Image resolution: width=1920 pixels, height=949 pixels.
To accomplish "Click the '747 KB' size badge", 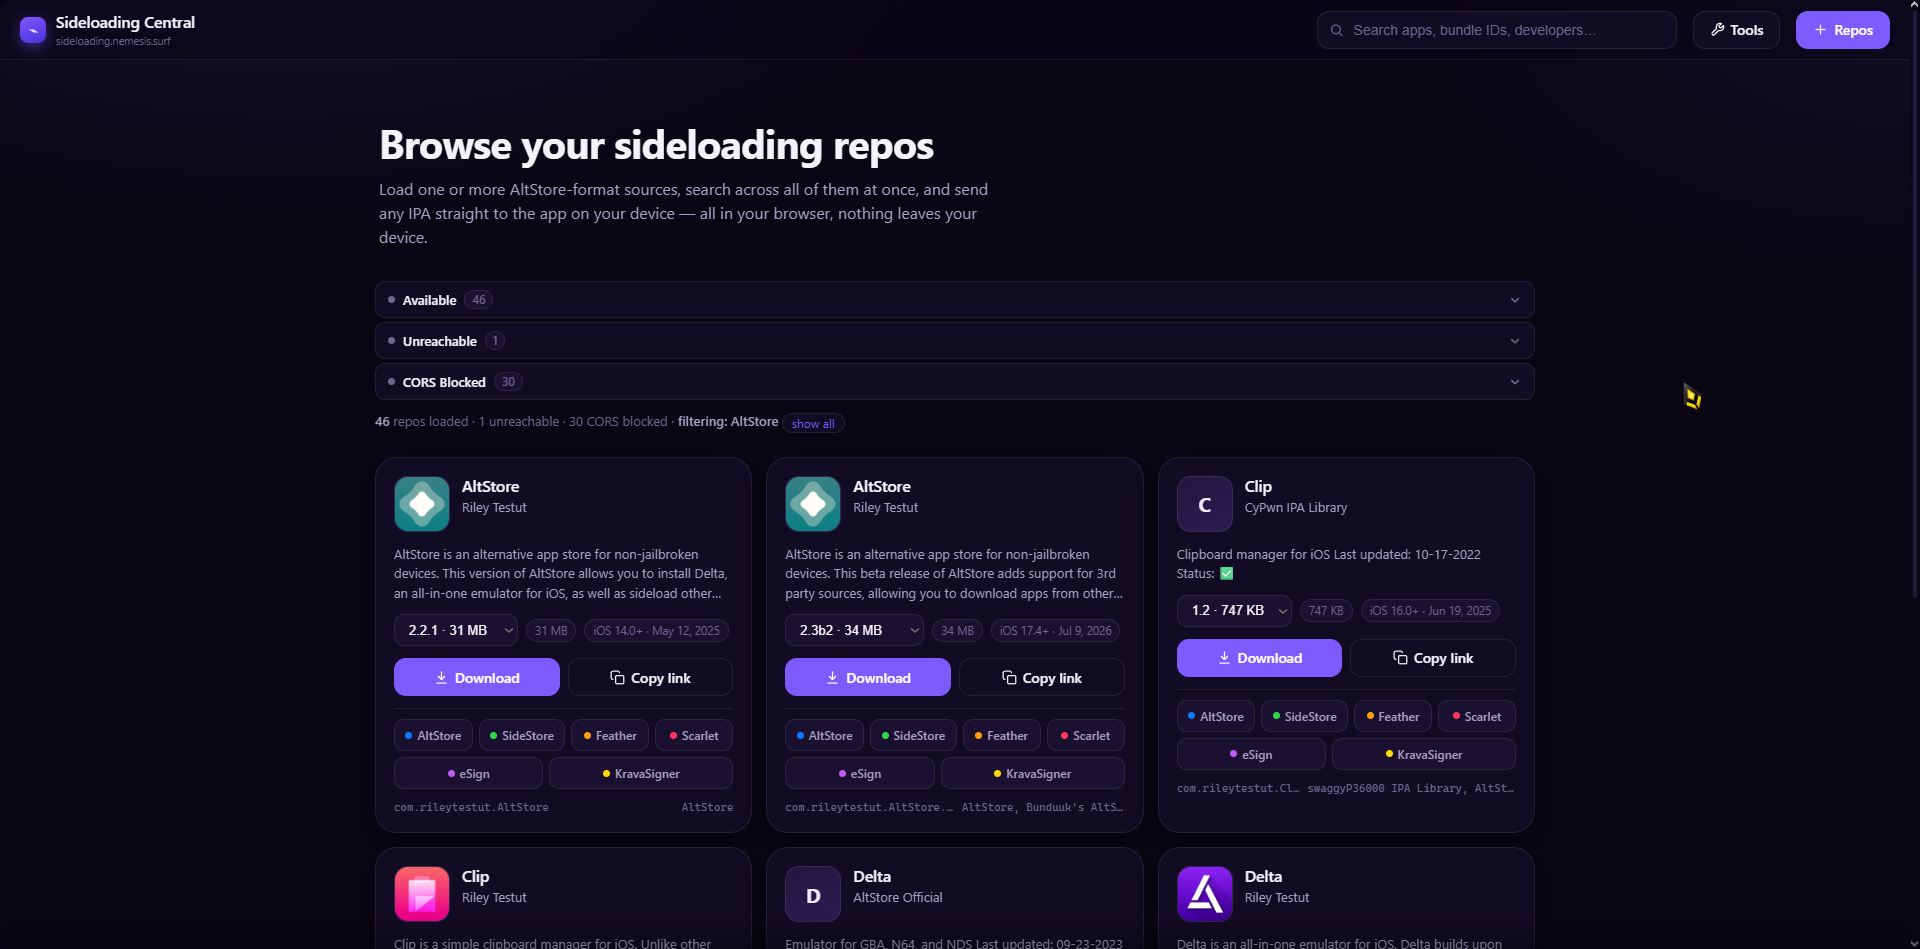I will tap(1326, 611).
